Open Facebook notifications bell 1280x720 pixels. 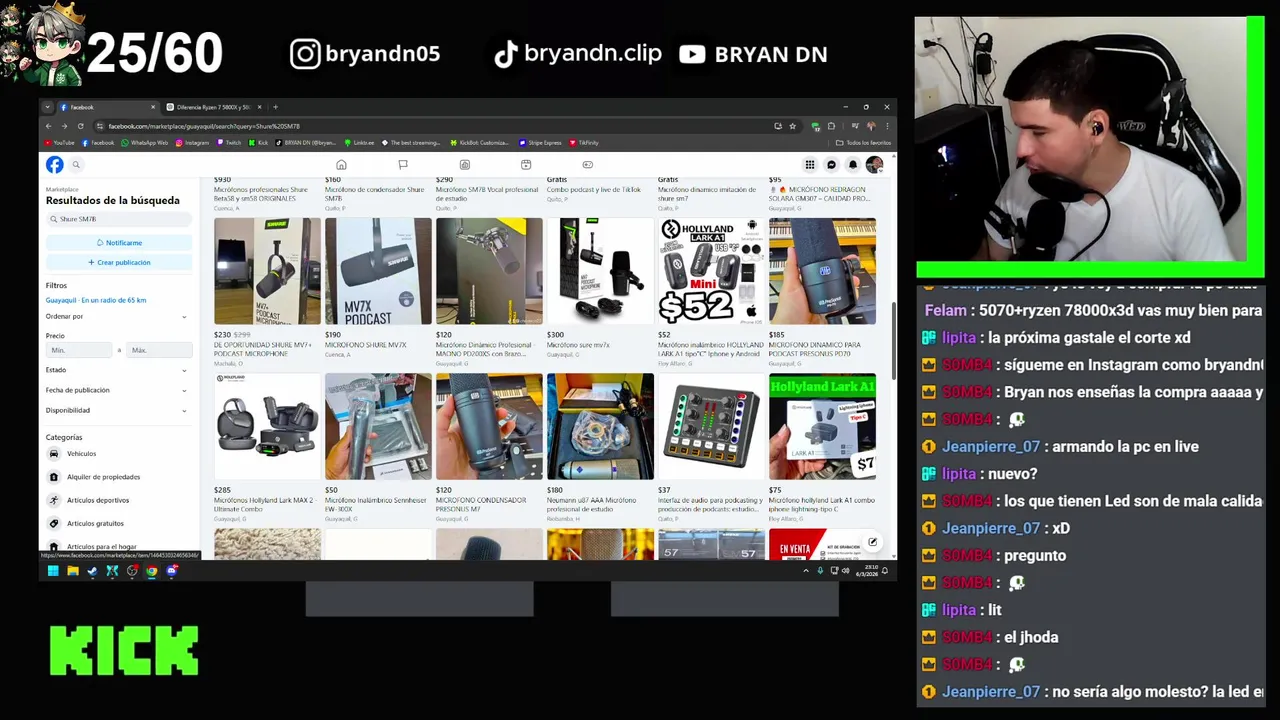pyautogui.click(x=853, y=165)
